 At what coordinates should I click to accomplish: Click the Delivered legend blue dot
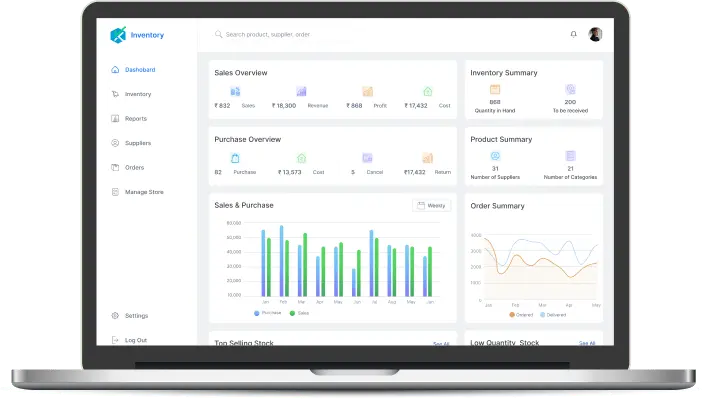point(543,315)
